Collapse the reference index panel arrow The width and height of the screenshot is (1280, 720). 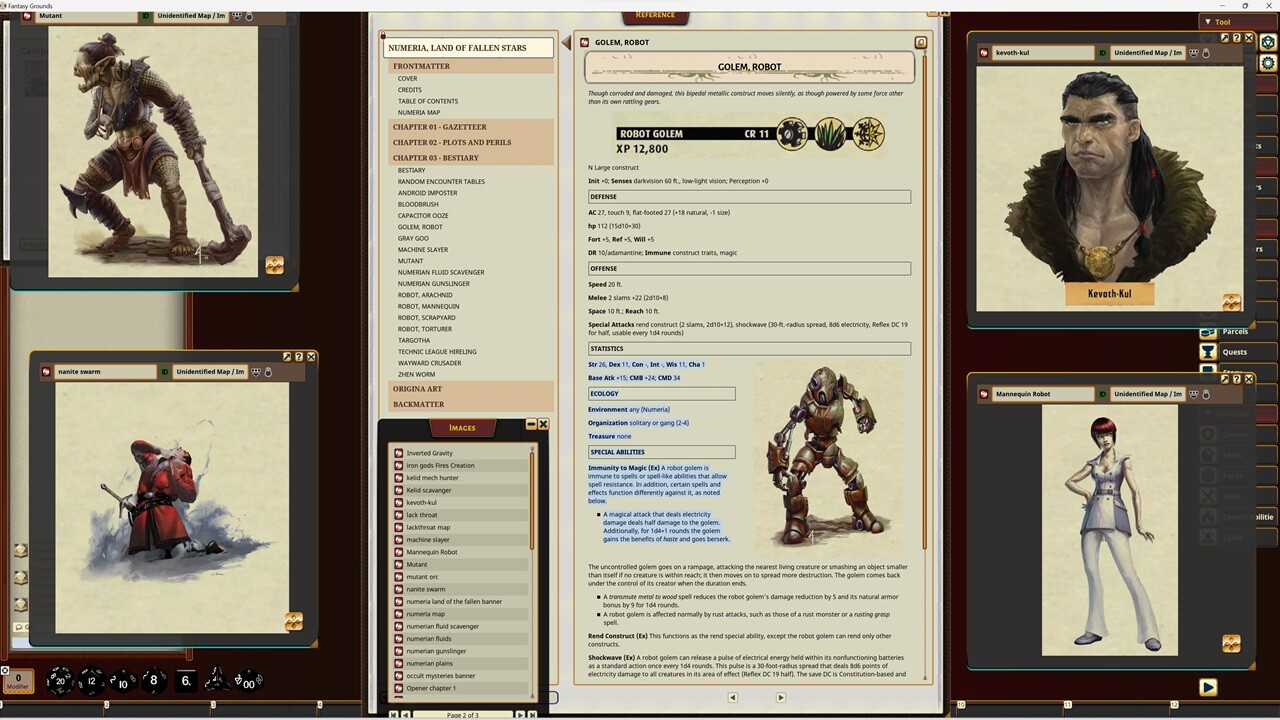566,43
